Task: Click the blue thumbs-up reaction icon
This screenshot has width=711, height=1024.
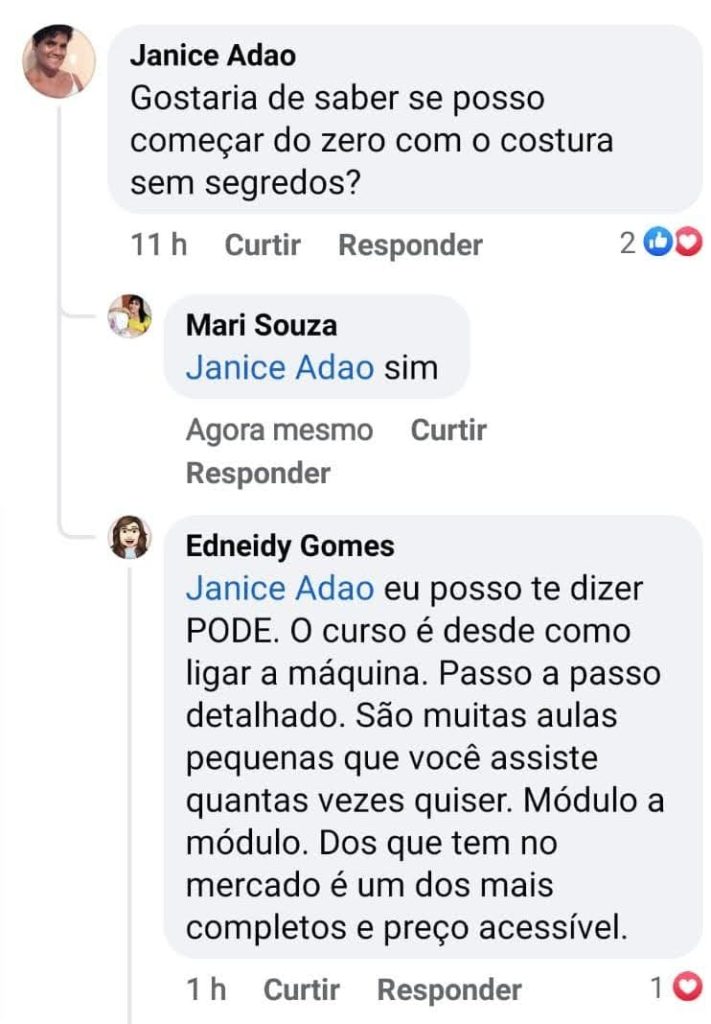Action: point(657,244)
